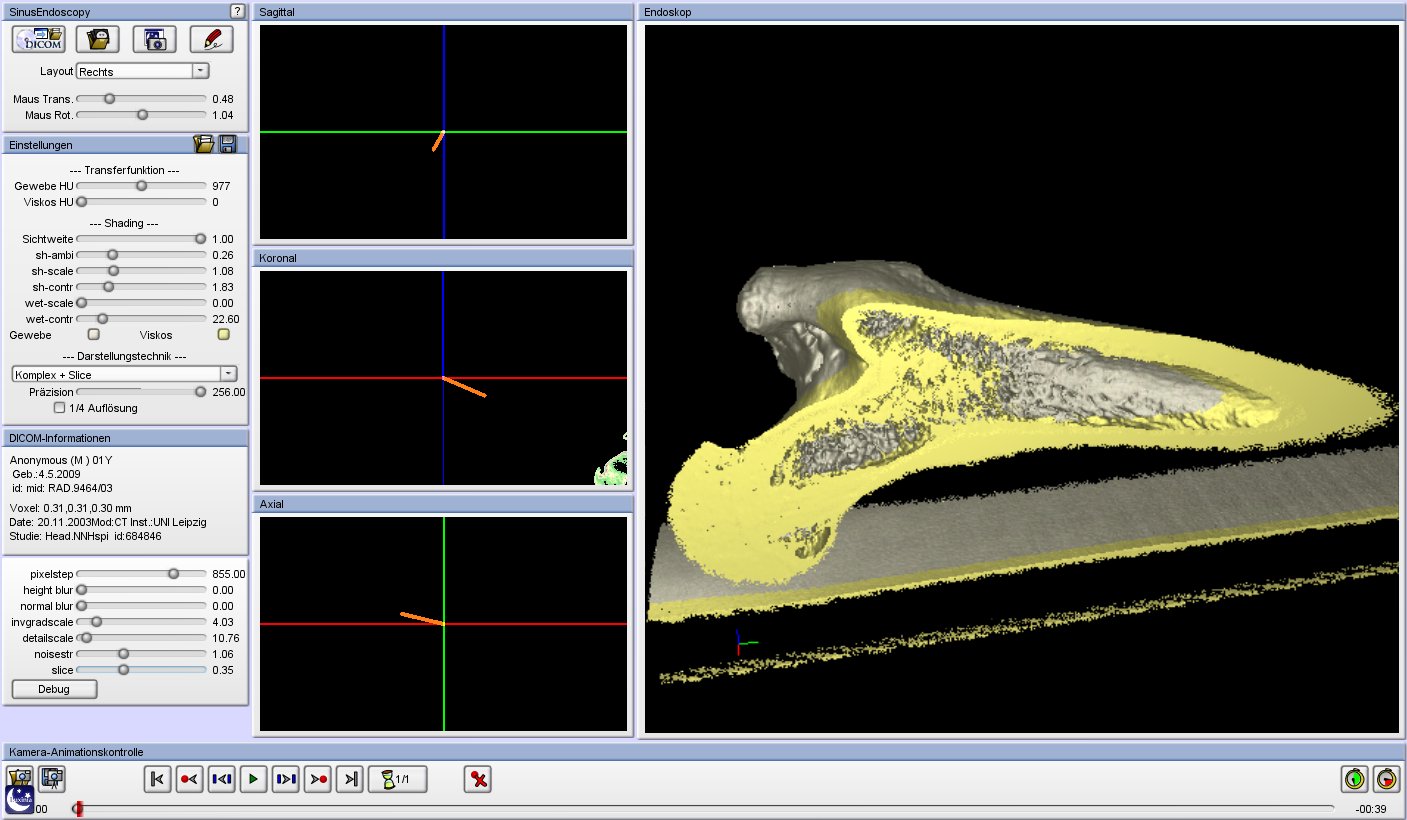This screenshot has height=820, width=1407.
Task: Click the DICOM import button
Action: (x=39, y=40)
